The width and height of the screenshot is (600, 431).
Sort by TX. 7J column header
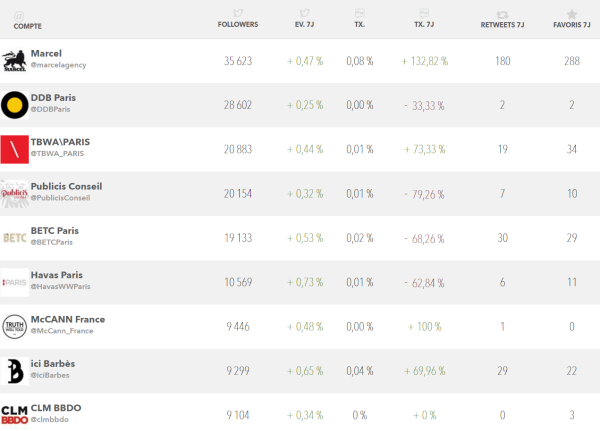425,24
